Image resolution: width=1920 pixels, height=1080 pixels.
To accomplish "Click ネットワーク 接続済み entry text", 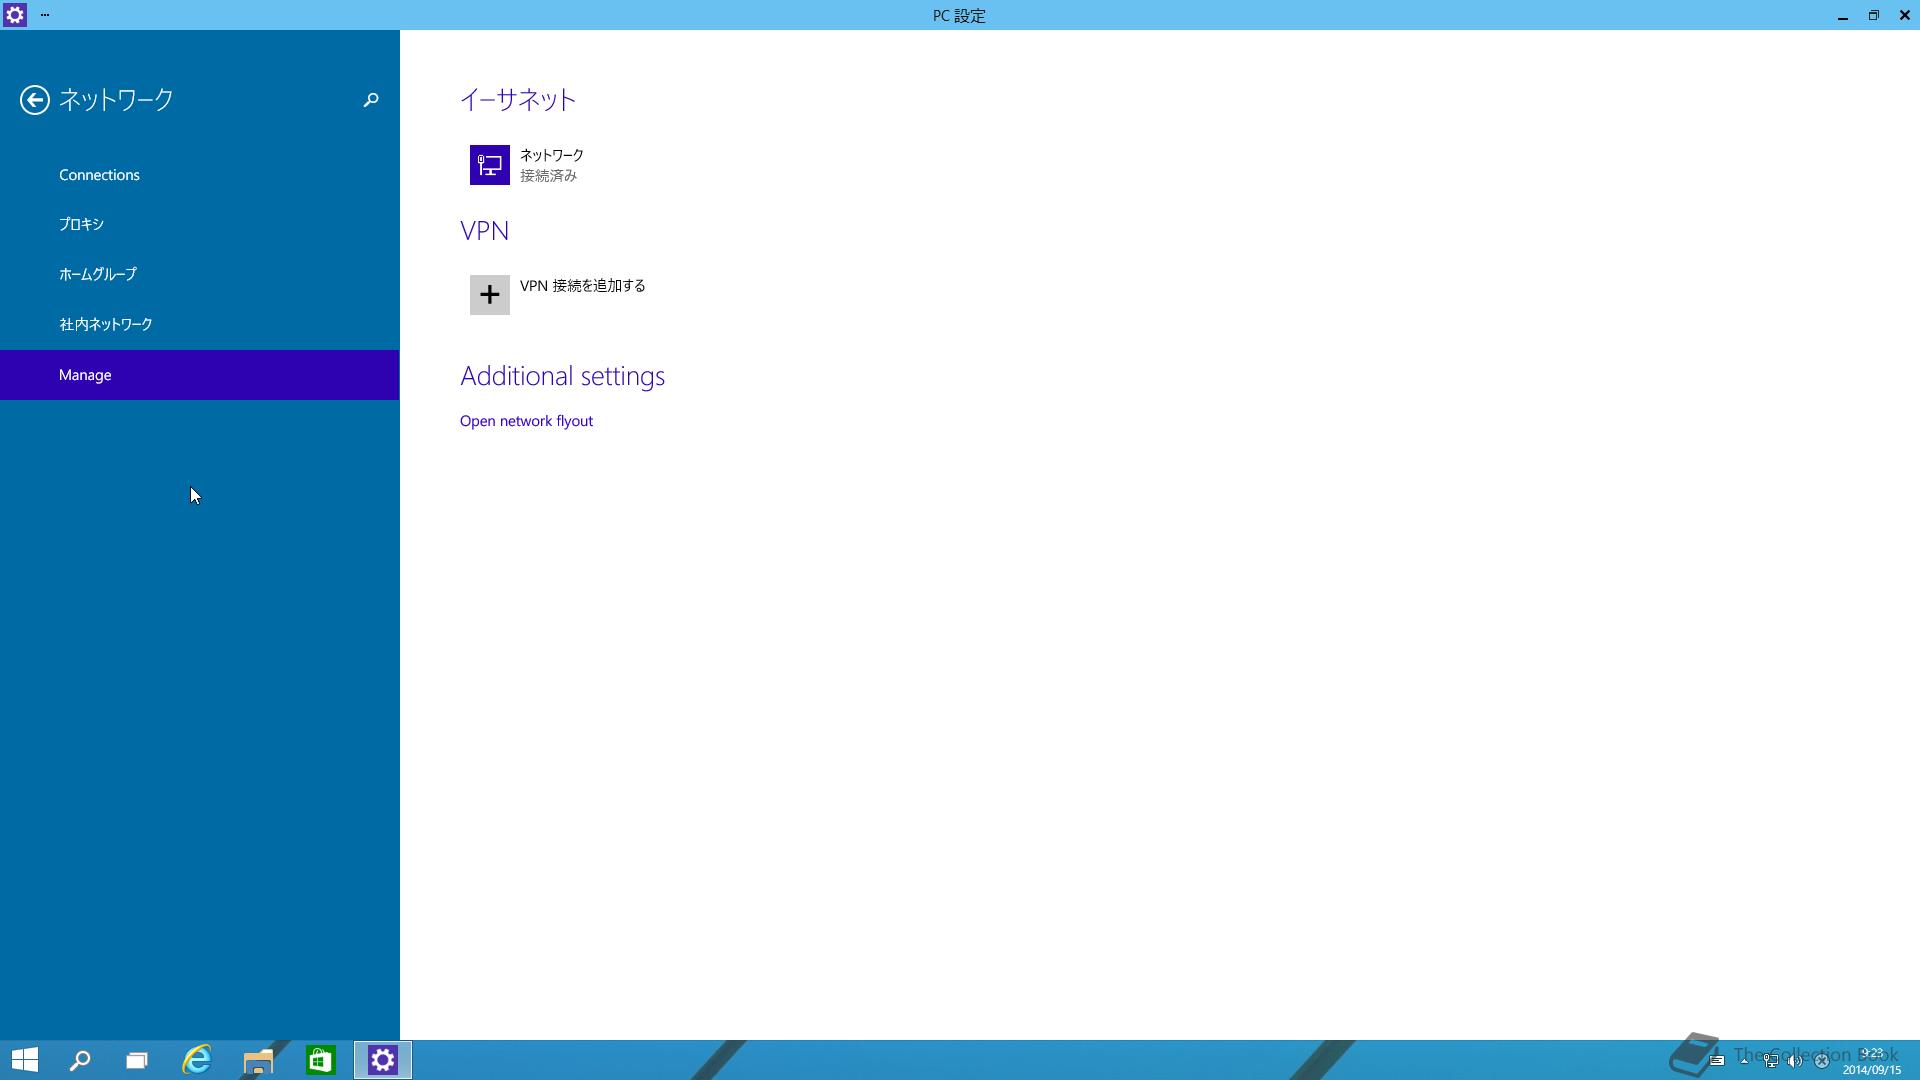I will (x=552, y=165).
